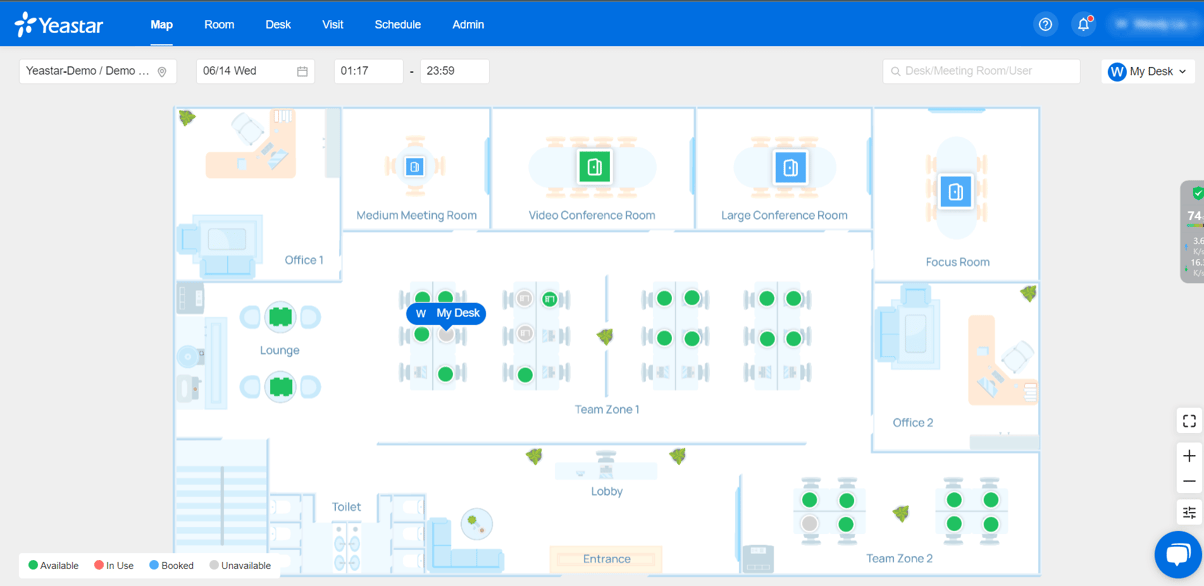1204x586 pixels.
Task: Open the 06/14 date picker
Action: click(x=255, y=71)
